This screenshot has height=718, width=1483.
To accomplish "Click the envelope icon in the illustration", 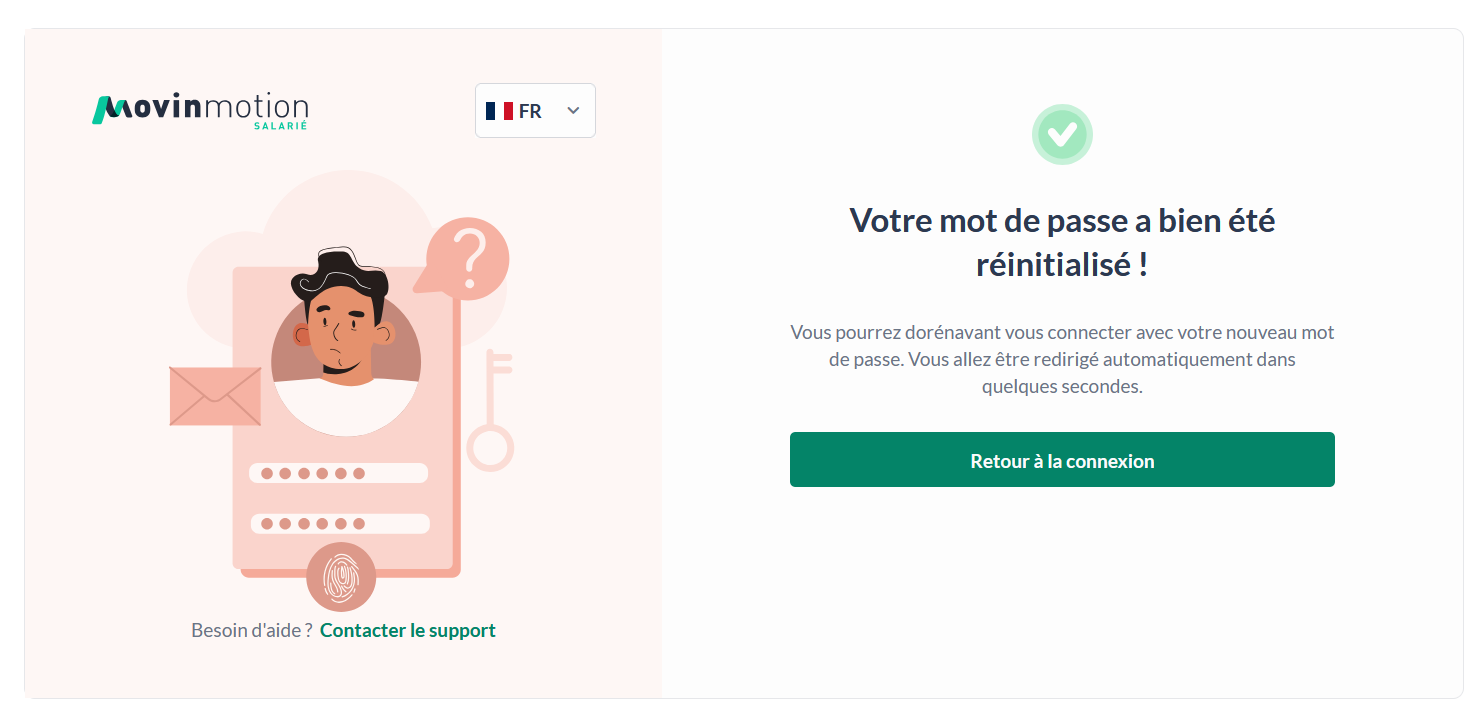I will click(215, 396).
